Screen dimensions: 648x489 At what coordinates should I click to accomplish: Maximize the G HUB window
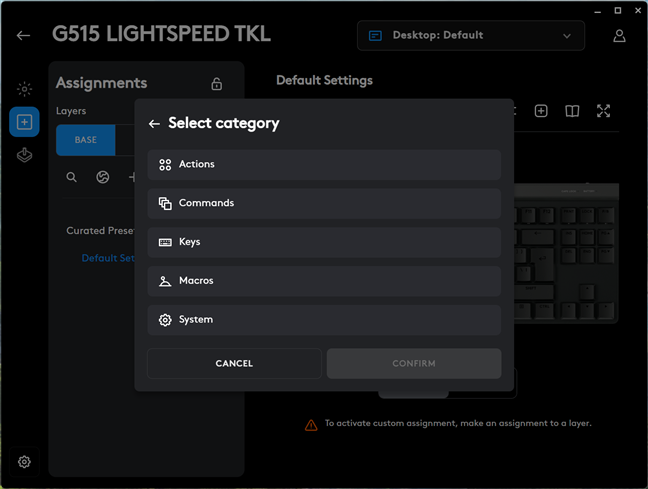tap(617, 11)
